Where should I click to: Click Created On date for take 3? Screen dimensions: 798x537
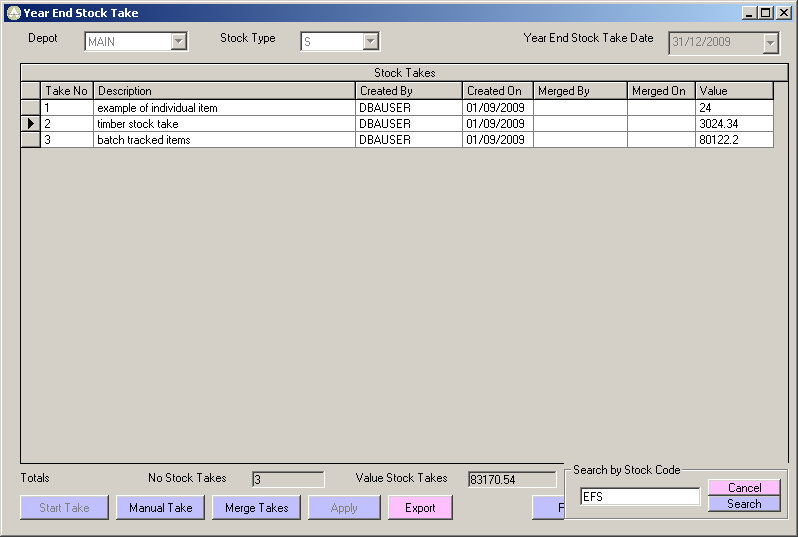(498, 139)
